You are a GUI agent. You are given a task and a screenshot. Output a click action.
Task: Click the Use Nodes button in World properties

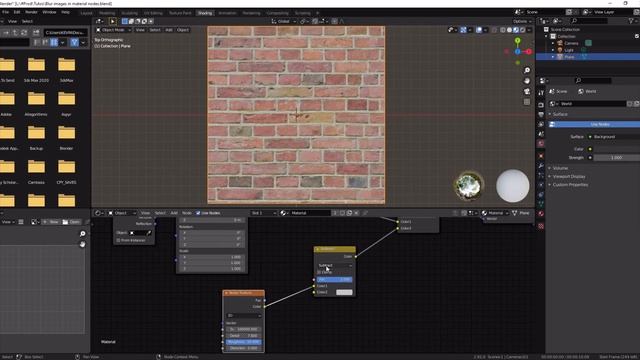(594, 124)
